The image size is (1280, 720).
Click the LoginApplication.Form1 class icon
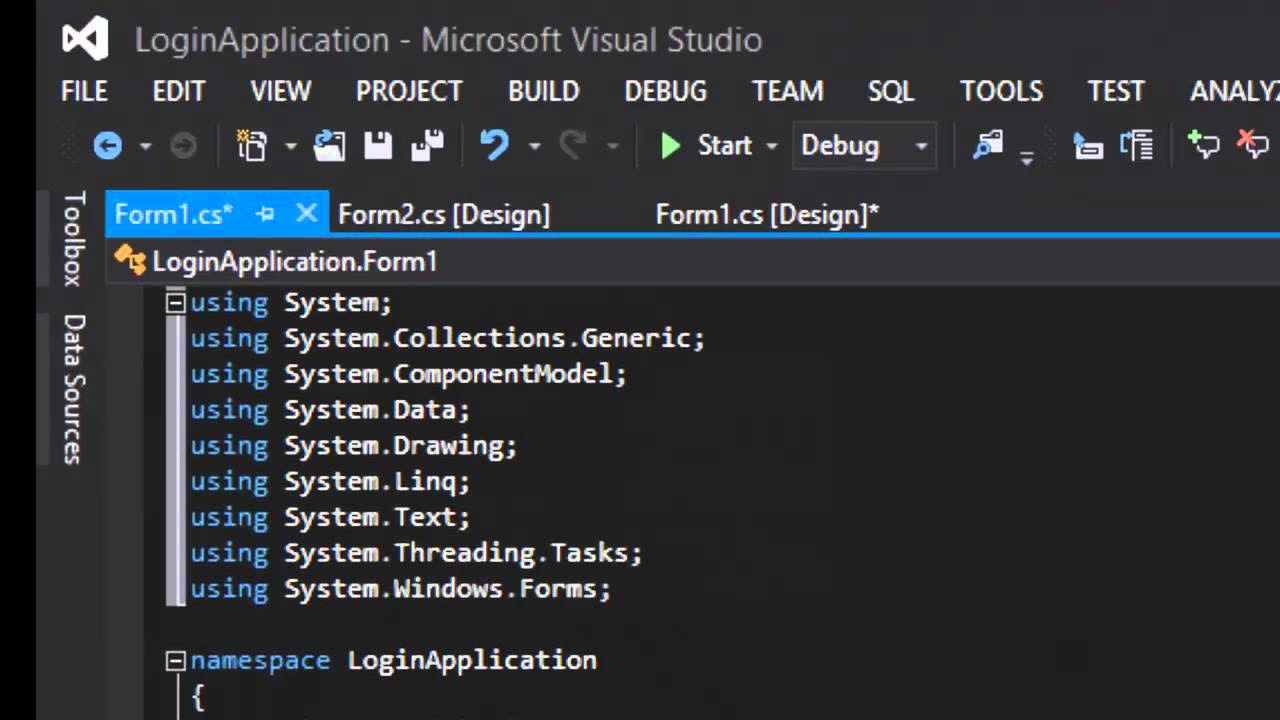pos(130,261)
